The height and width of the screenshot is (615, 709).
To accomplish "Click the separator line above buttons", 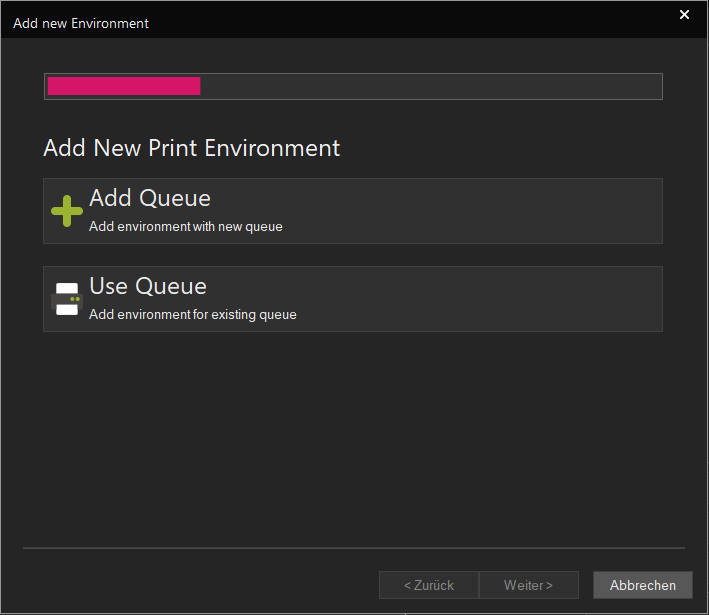I will point(354,548).
